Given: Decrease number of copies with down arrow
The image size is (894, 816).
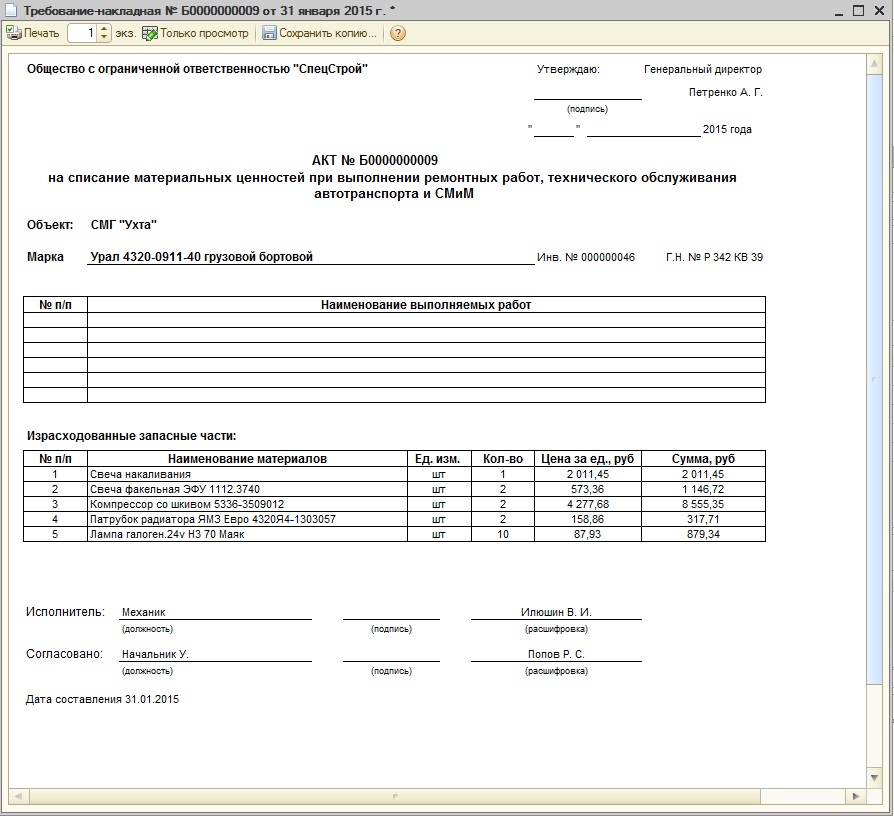Looking at the screenshot, I should (105, 38).
